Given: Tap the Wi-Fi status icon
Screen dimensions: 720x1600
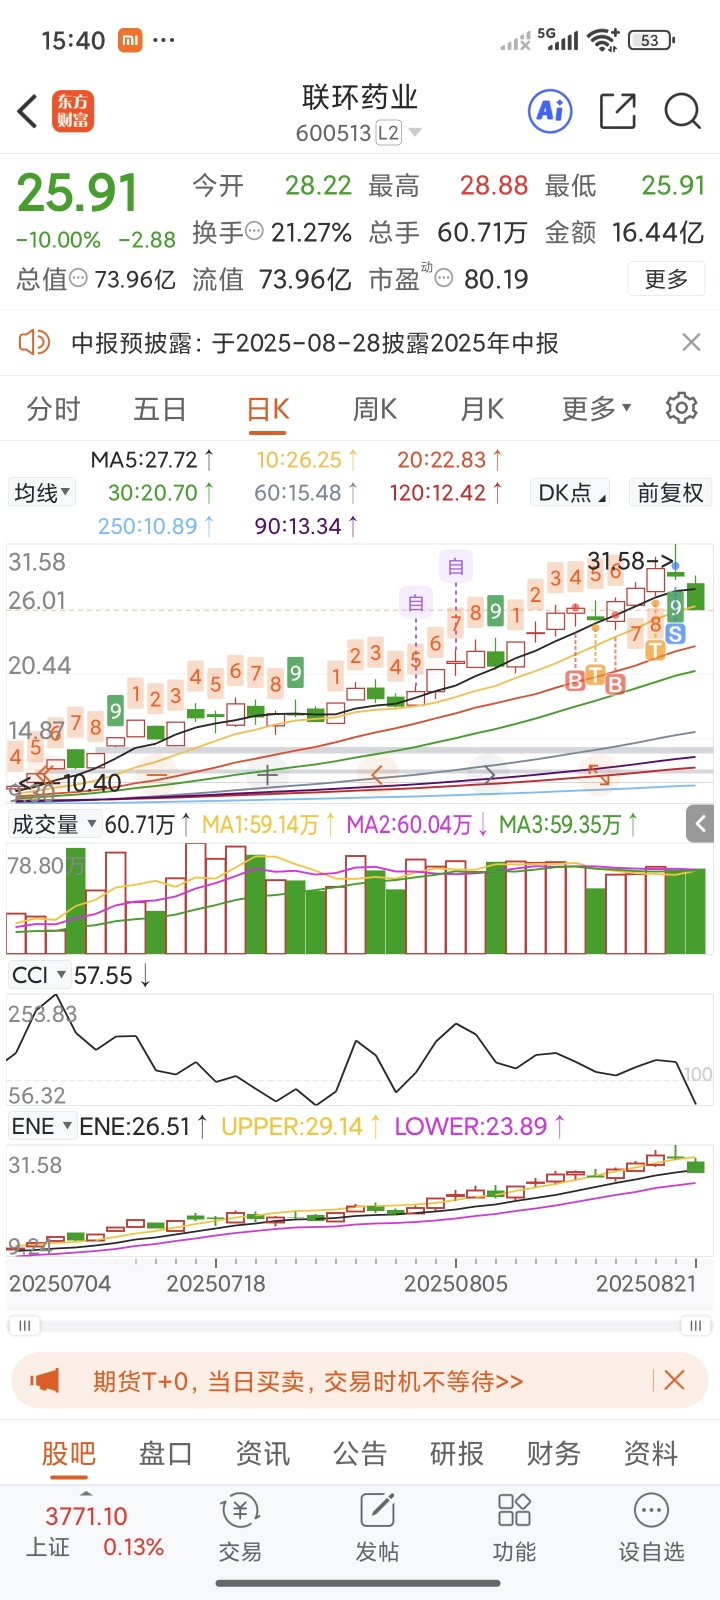Looking at the screenshot, I should [604, 40].
